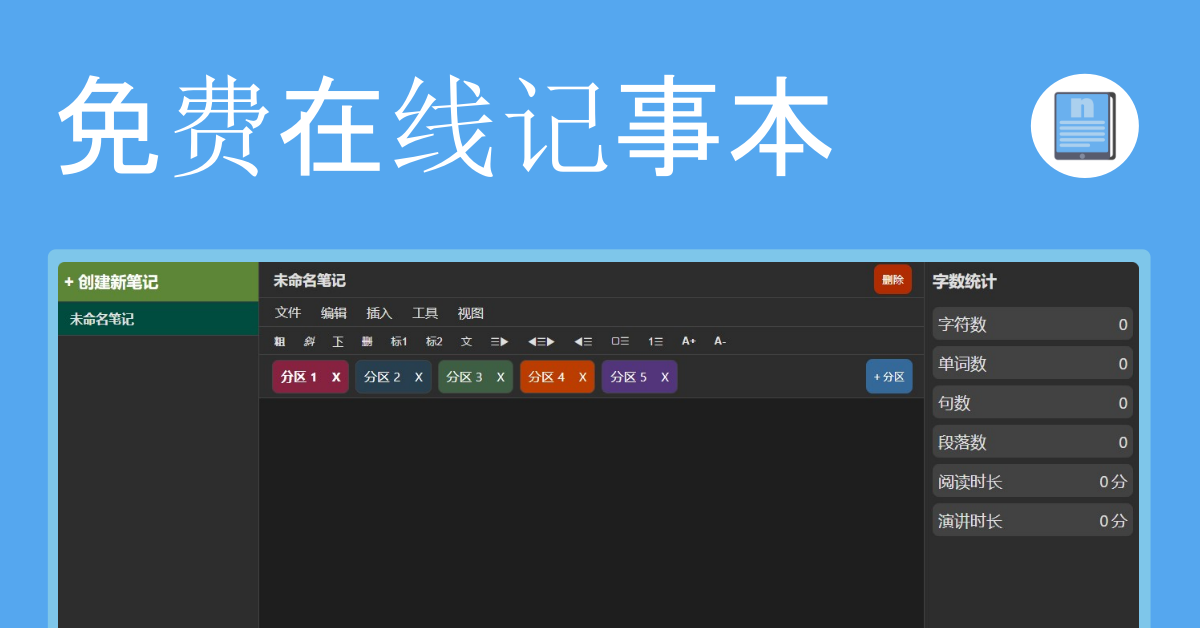Expand the 插入 menu
The height and width of the screenshot is (628, 1200).
[379, 313]
